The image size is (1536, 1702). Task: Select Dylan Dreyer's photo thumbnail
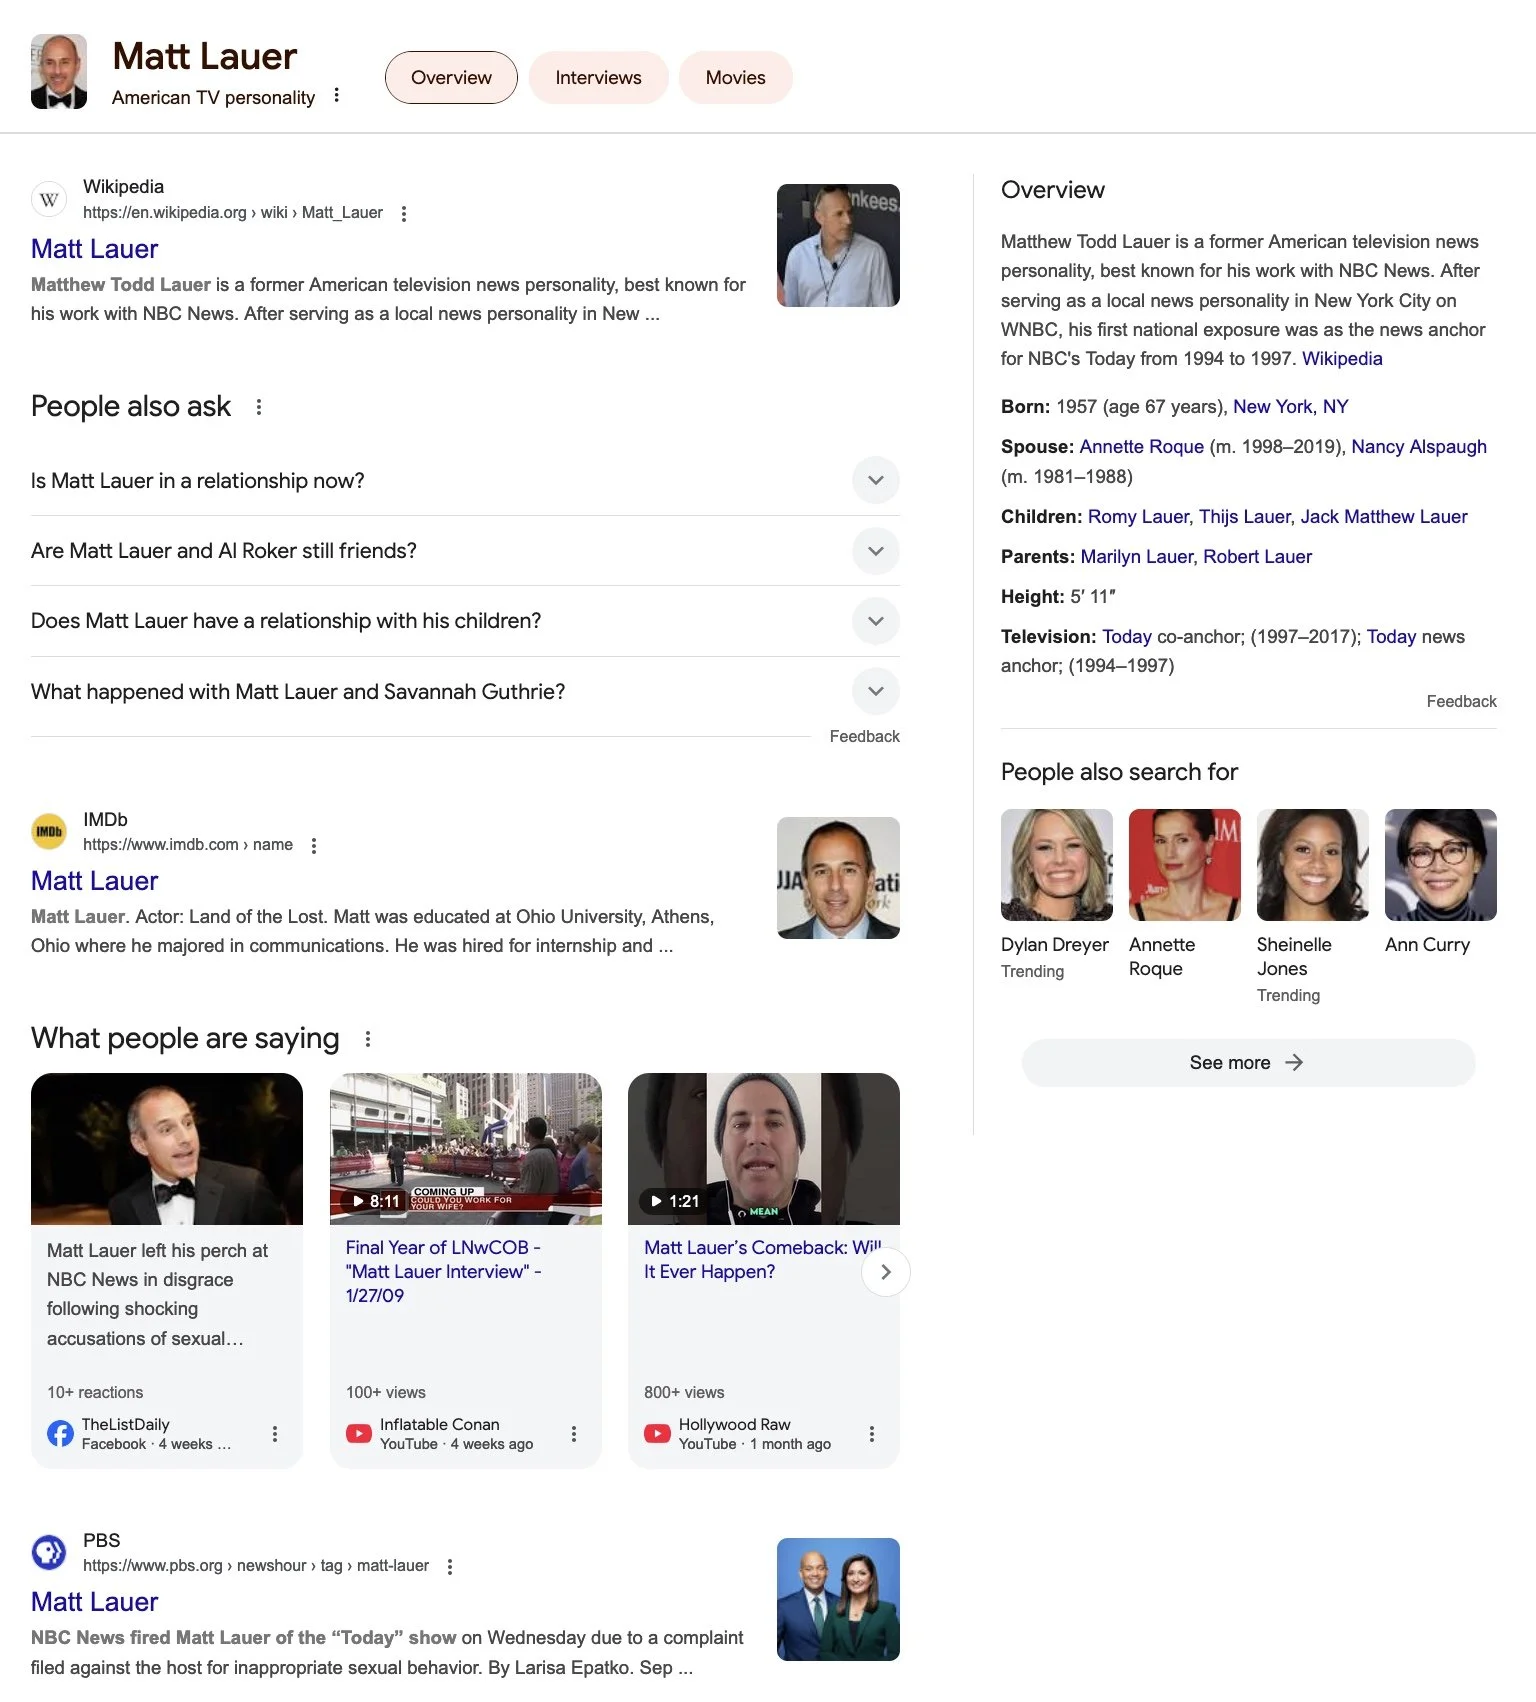(1057, 865)
